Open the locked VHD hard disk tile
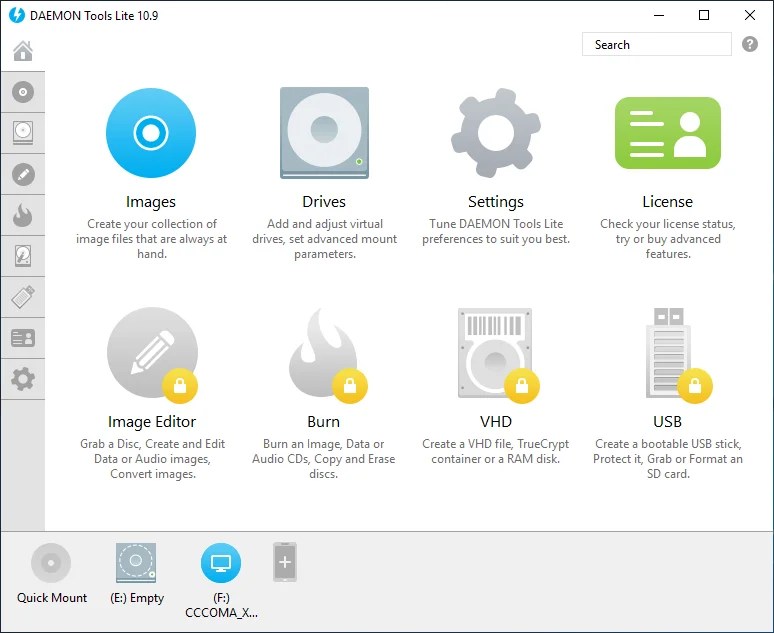The height and width of the screenshot is (633, 774). click(x=497, y=355)
